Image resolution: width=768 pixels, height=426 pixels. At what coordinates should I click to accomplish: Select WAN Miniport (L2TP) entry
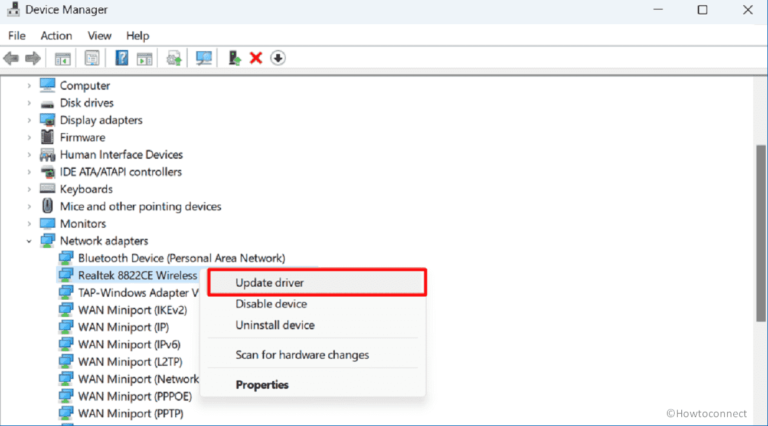click(x=130, y=362)
